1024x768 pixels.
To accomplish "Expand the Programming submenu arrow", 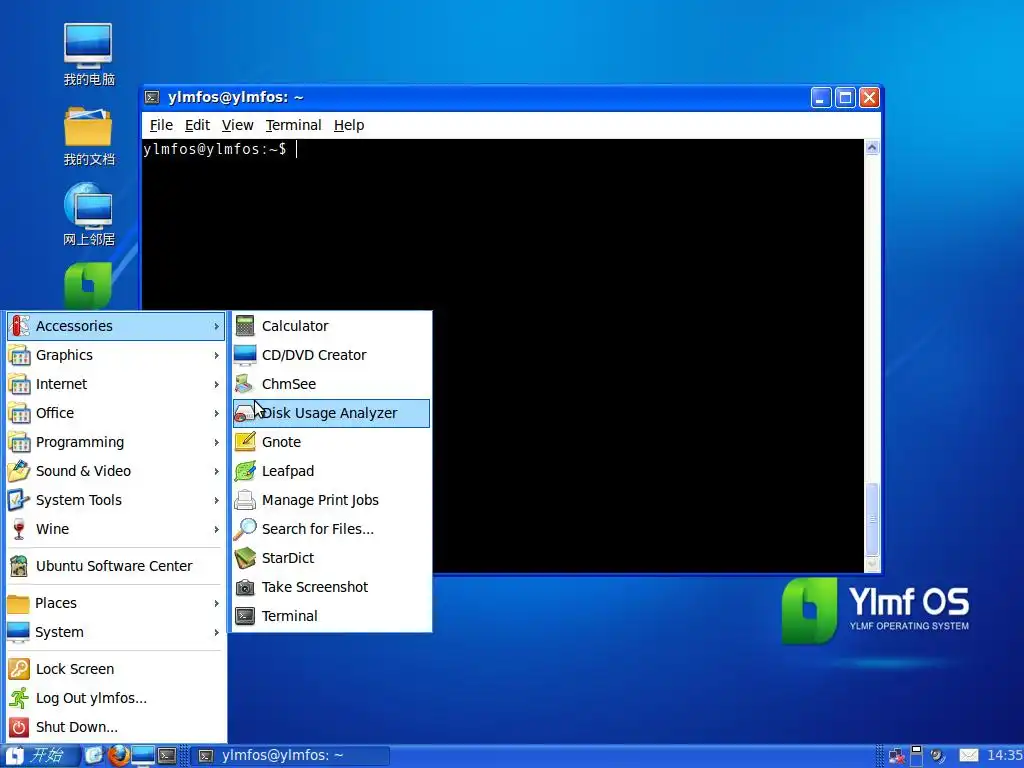I will 216,442.
